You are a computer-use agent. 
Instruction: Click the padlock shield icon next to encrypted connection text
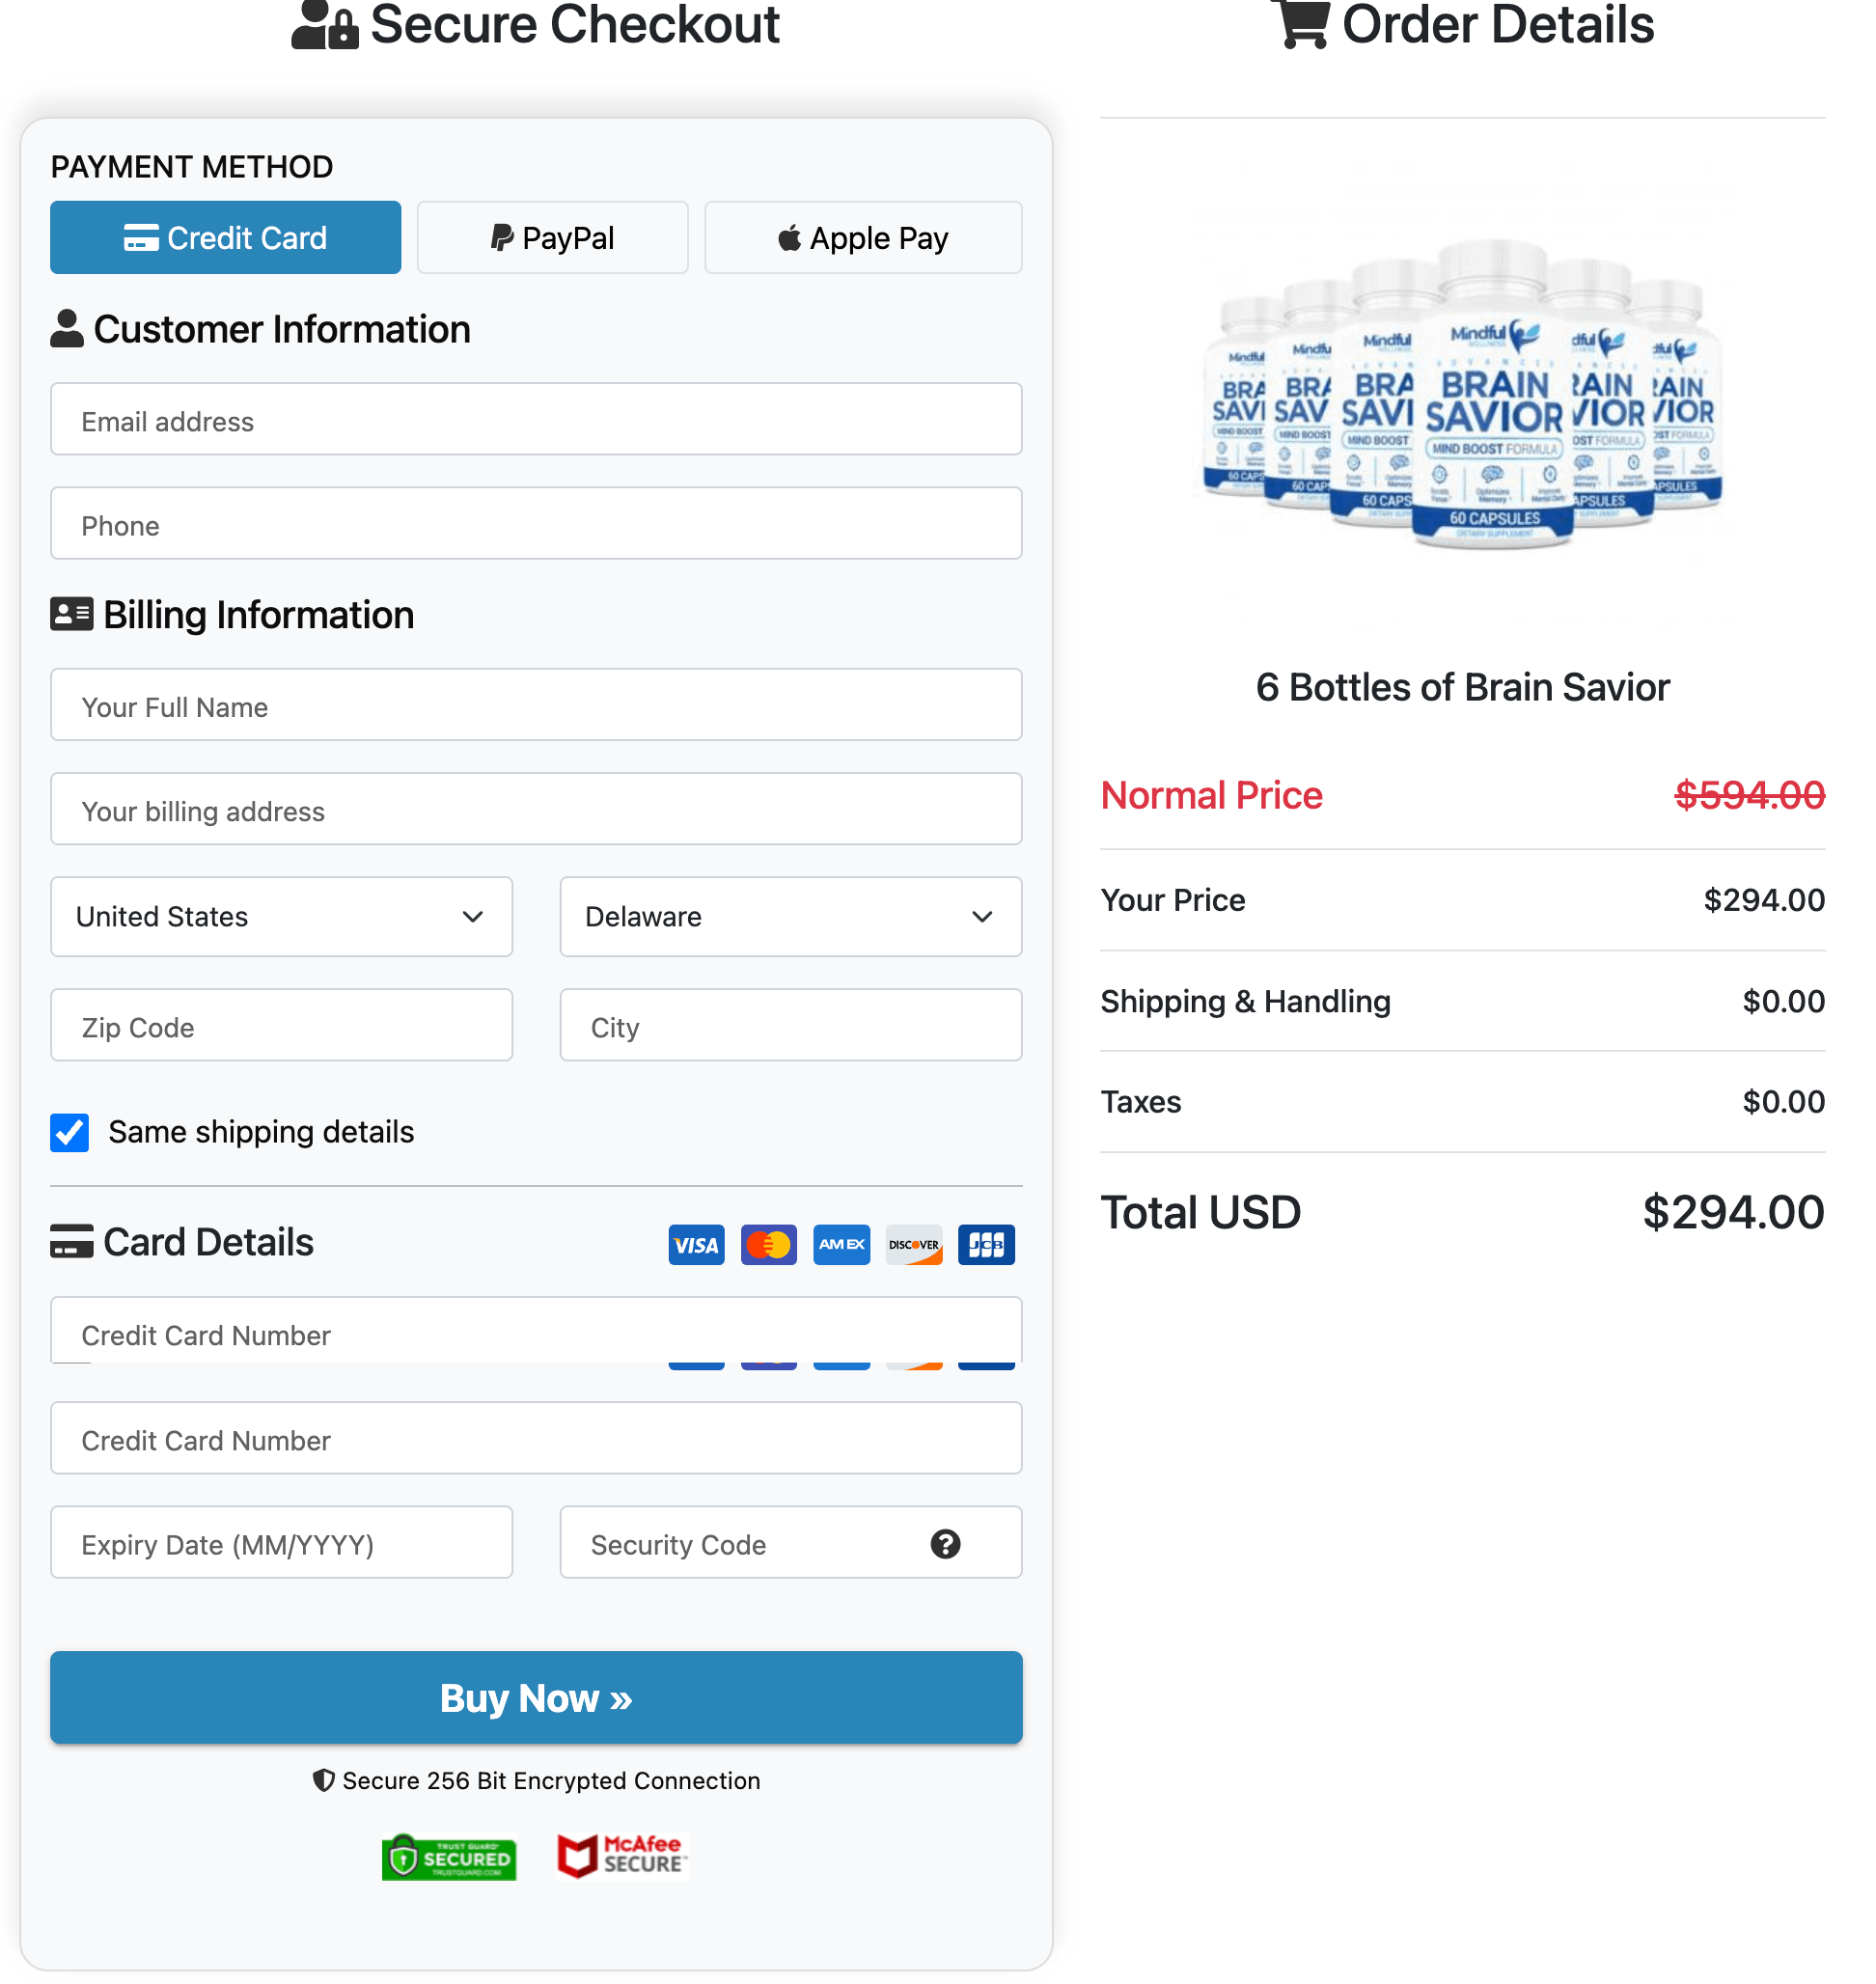325,1780
